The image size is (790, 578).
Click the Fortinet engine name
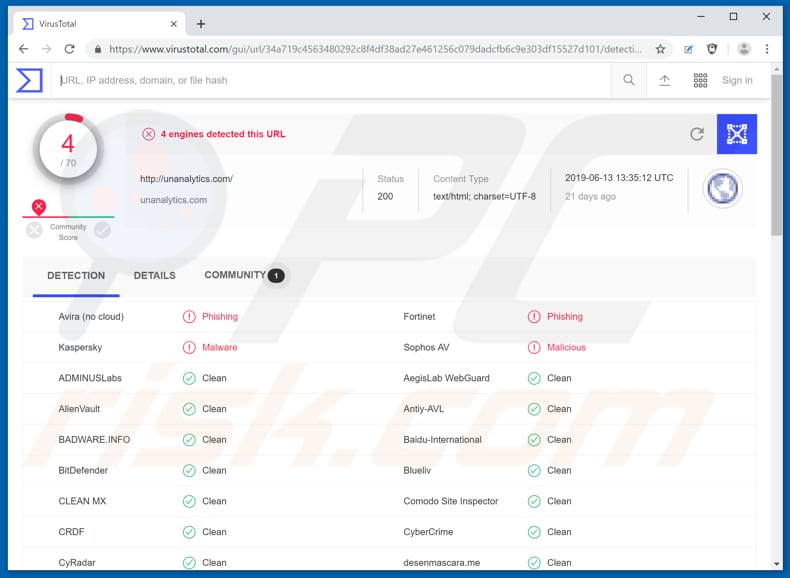point(419,316)
